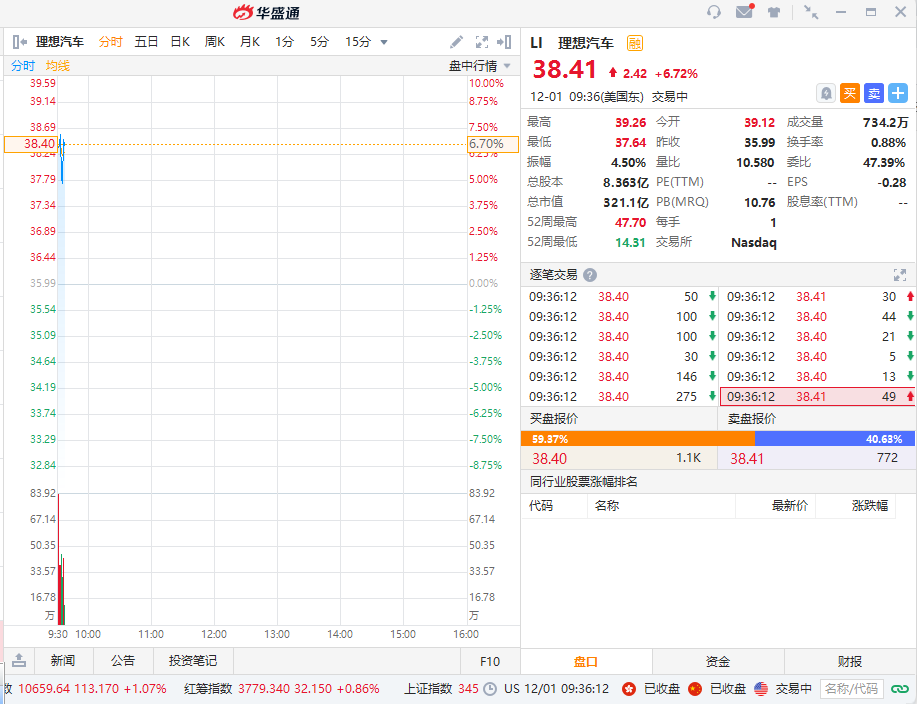The width and height of the screenshot is (917, 704).
Task: Expand the 逐笔交易 tick trade panel
Action: tap(899, 275)
